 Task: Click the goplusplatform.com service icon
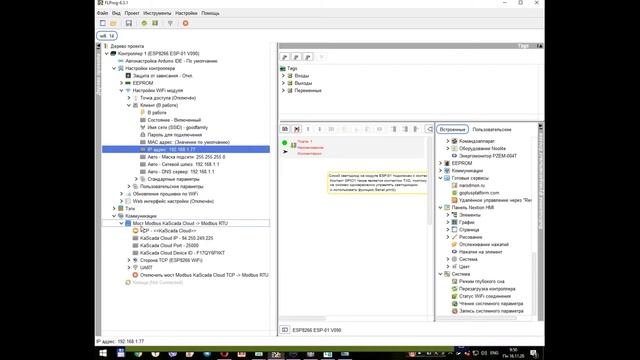click(454, 193)
